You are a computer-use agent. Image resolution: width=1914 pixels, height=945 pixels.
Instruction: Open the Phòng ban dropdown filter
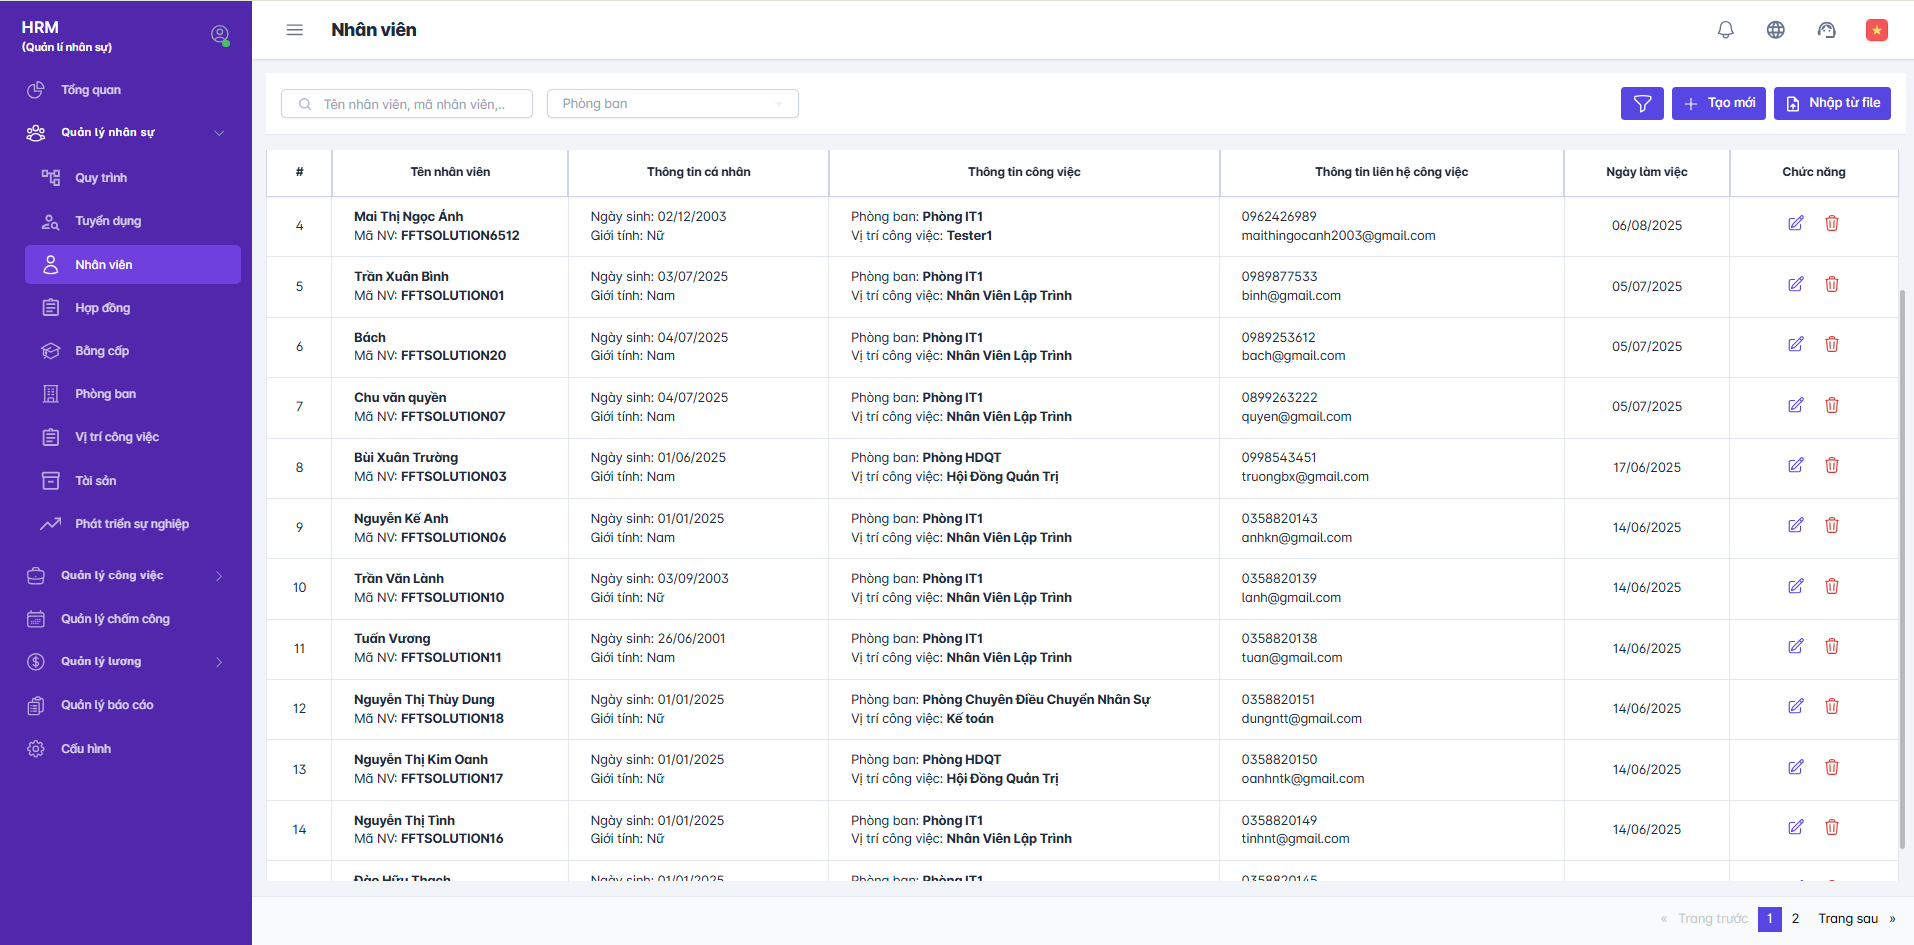tap(672, 104)
